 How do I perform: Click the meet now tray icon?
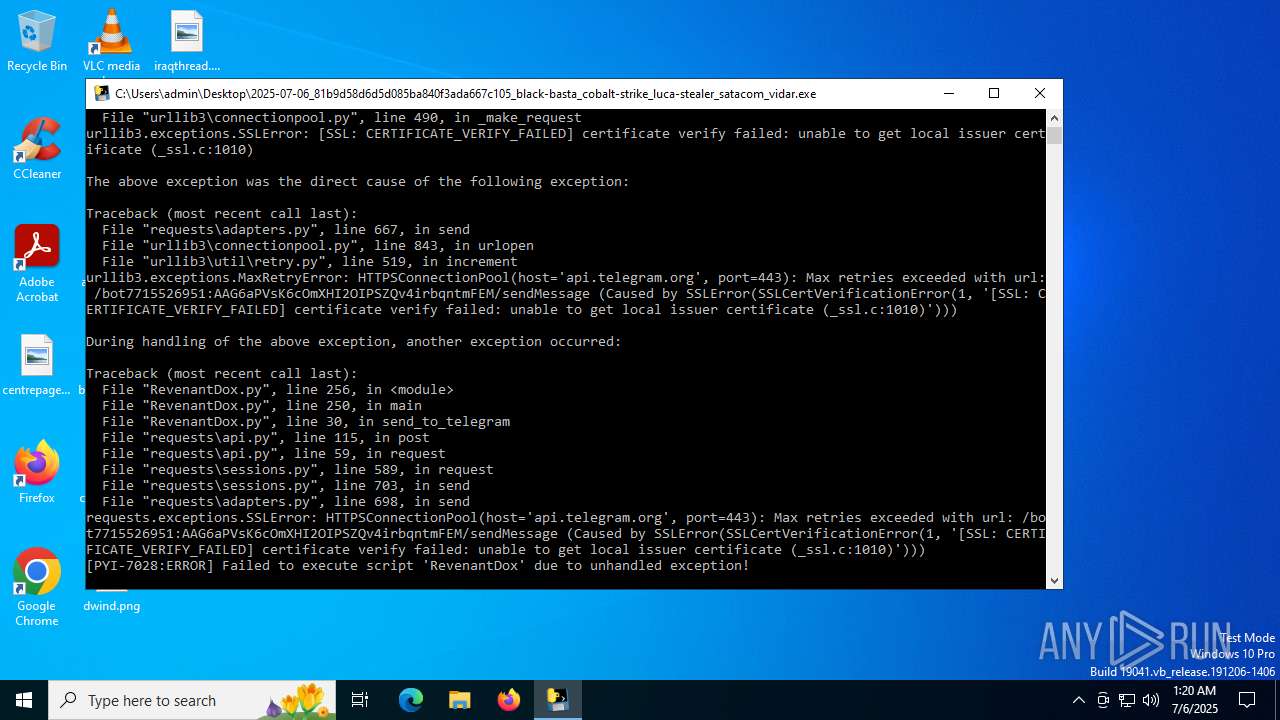pyautogui.click(x=1102, y=700)
